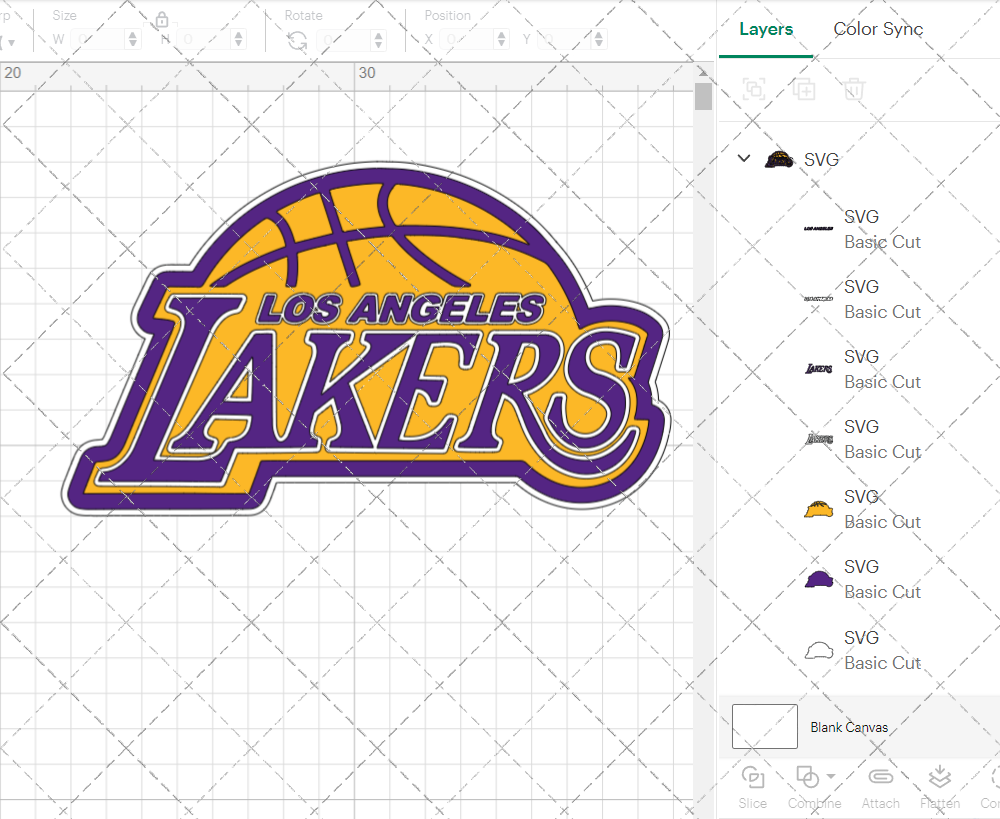Click the stepper up arrow for Width
This screenshot has height=819, width=1000.
(x=131, y=34)
